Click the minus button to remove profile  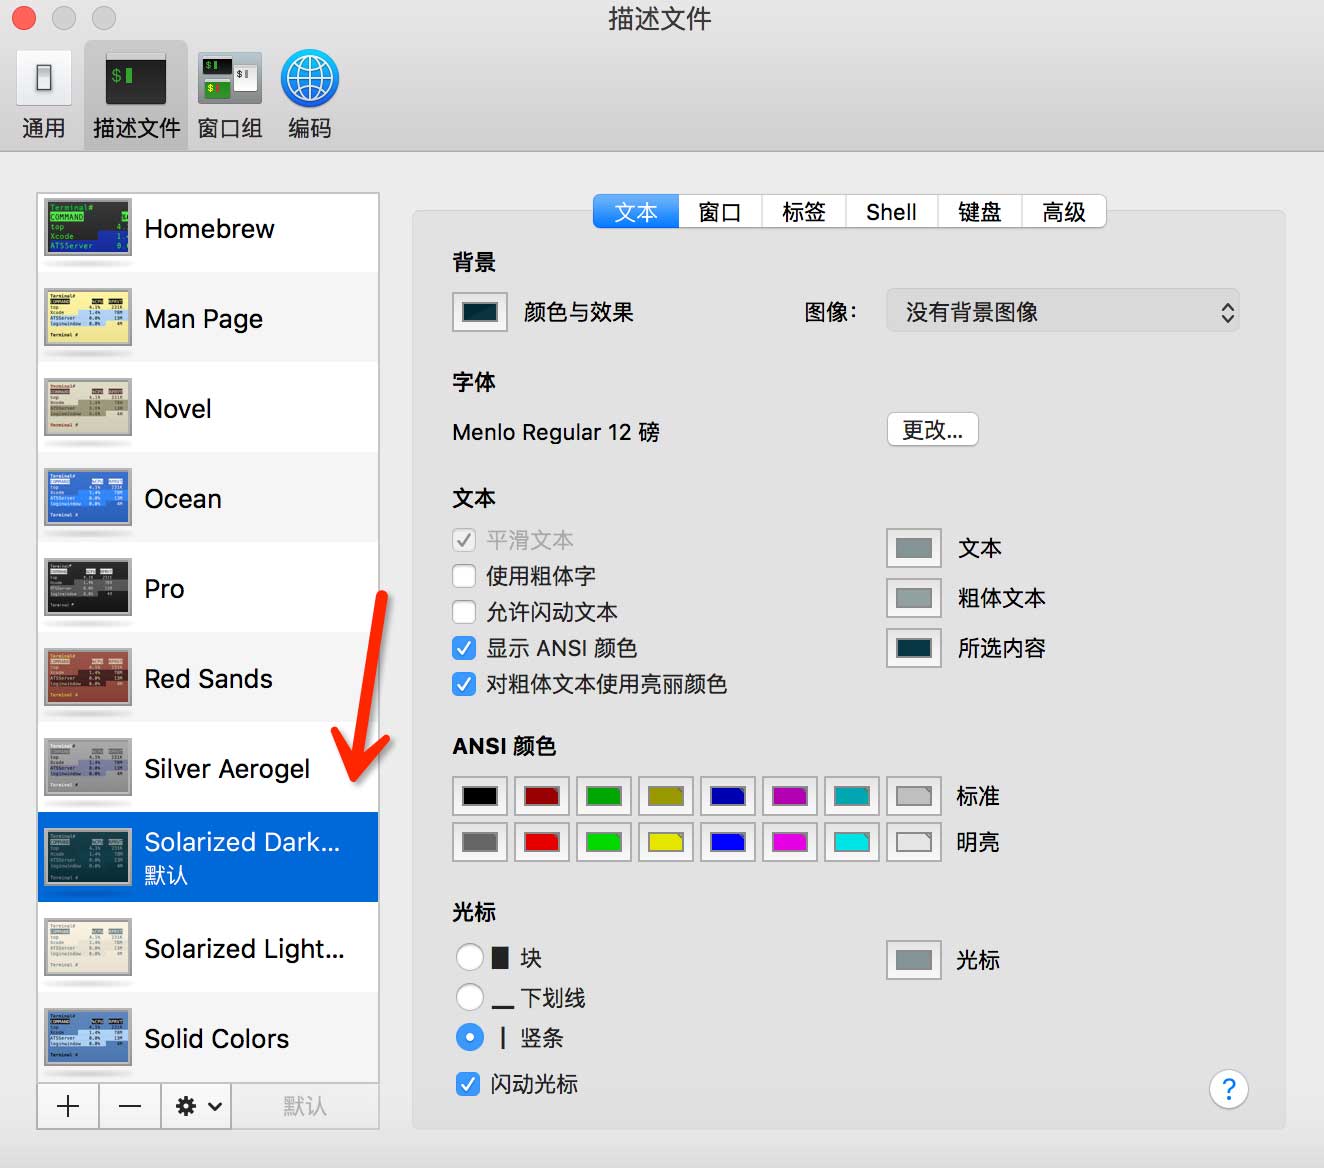pyautogui.click(x=130, y=1106)
